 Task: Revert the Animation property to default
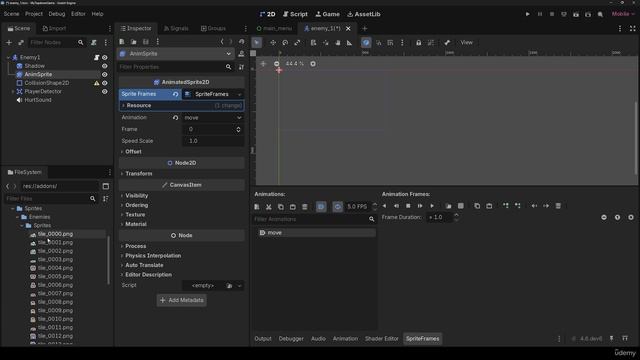175,118
